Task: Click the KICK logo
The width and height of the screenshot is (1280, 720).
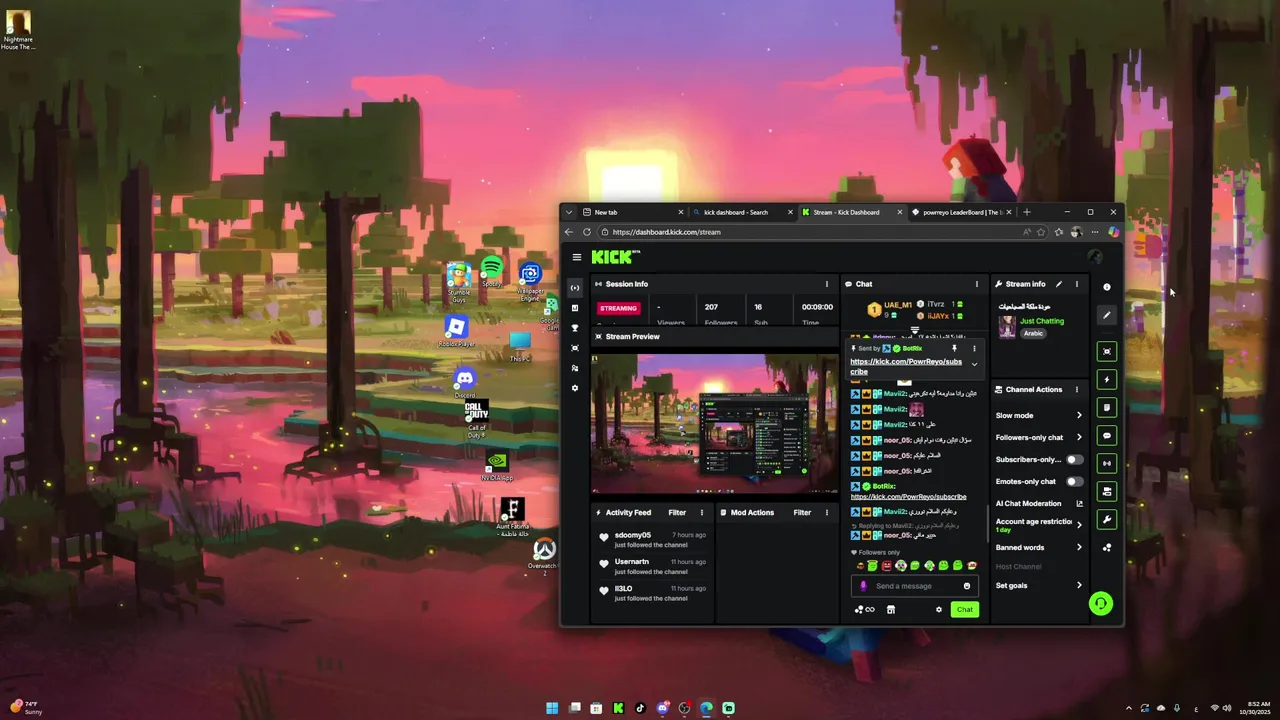Action: [615, 257]
